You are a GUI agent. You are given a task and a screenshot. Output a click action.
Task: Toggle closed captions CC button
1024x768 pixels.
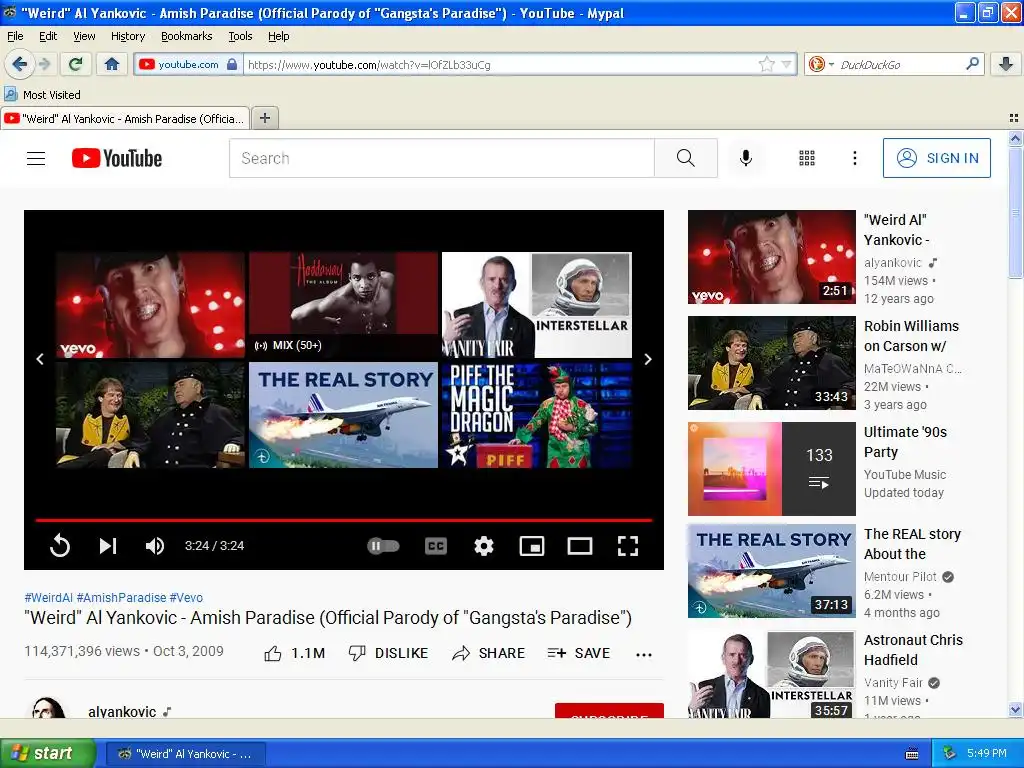pos(436,545)
